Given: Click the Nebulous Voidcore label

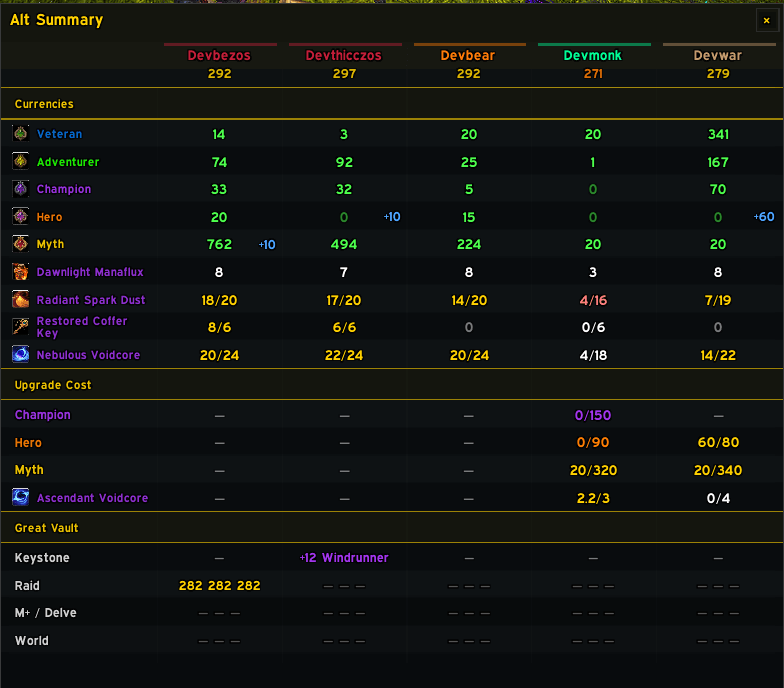Looking at the screenshot, I should (88, 355).
